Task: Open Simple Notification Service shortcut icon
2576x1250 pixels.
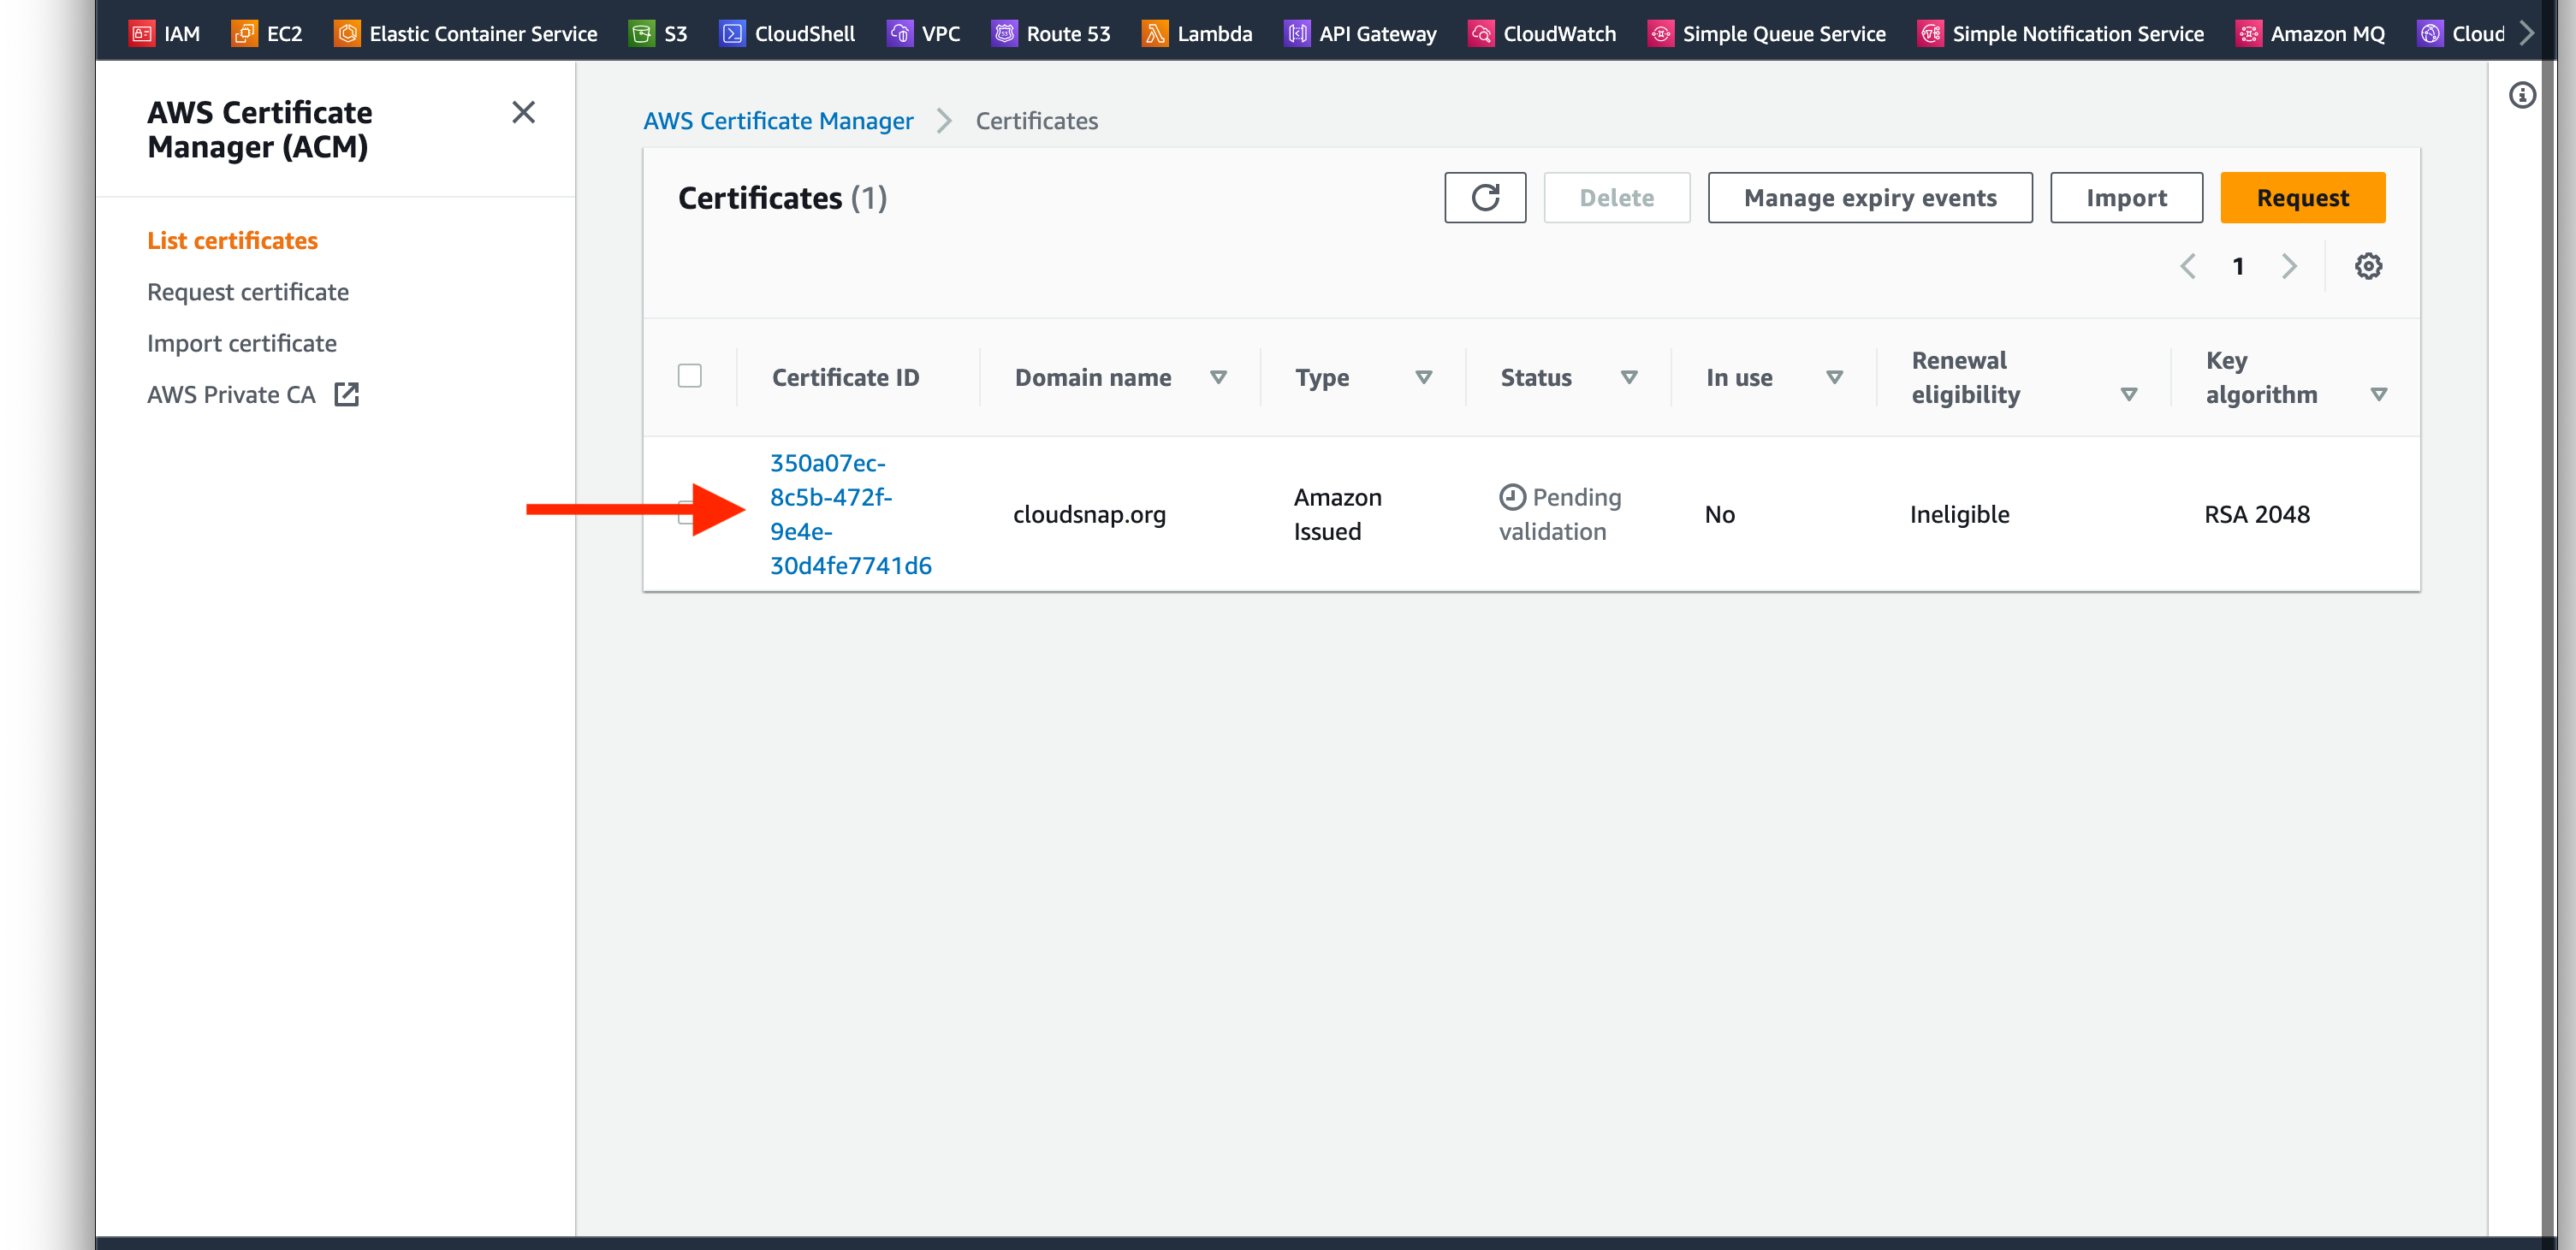Action: click(x=1930, y=33)
